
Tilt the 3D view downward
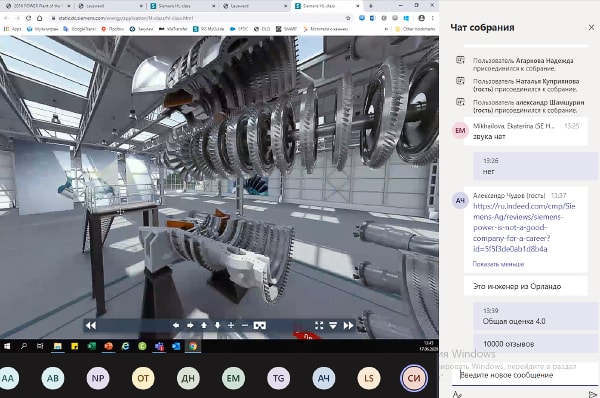pyautogui.click(x=217, y=325)
